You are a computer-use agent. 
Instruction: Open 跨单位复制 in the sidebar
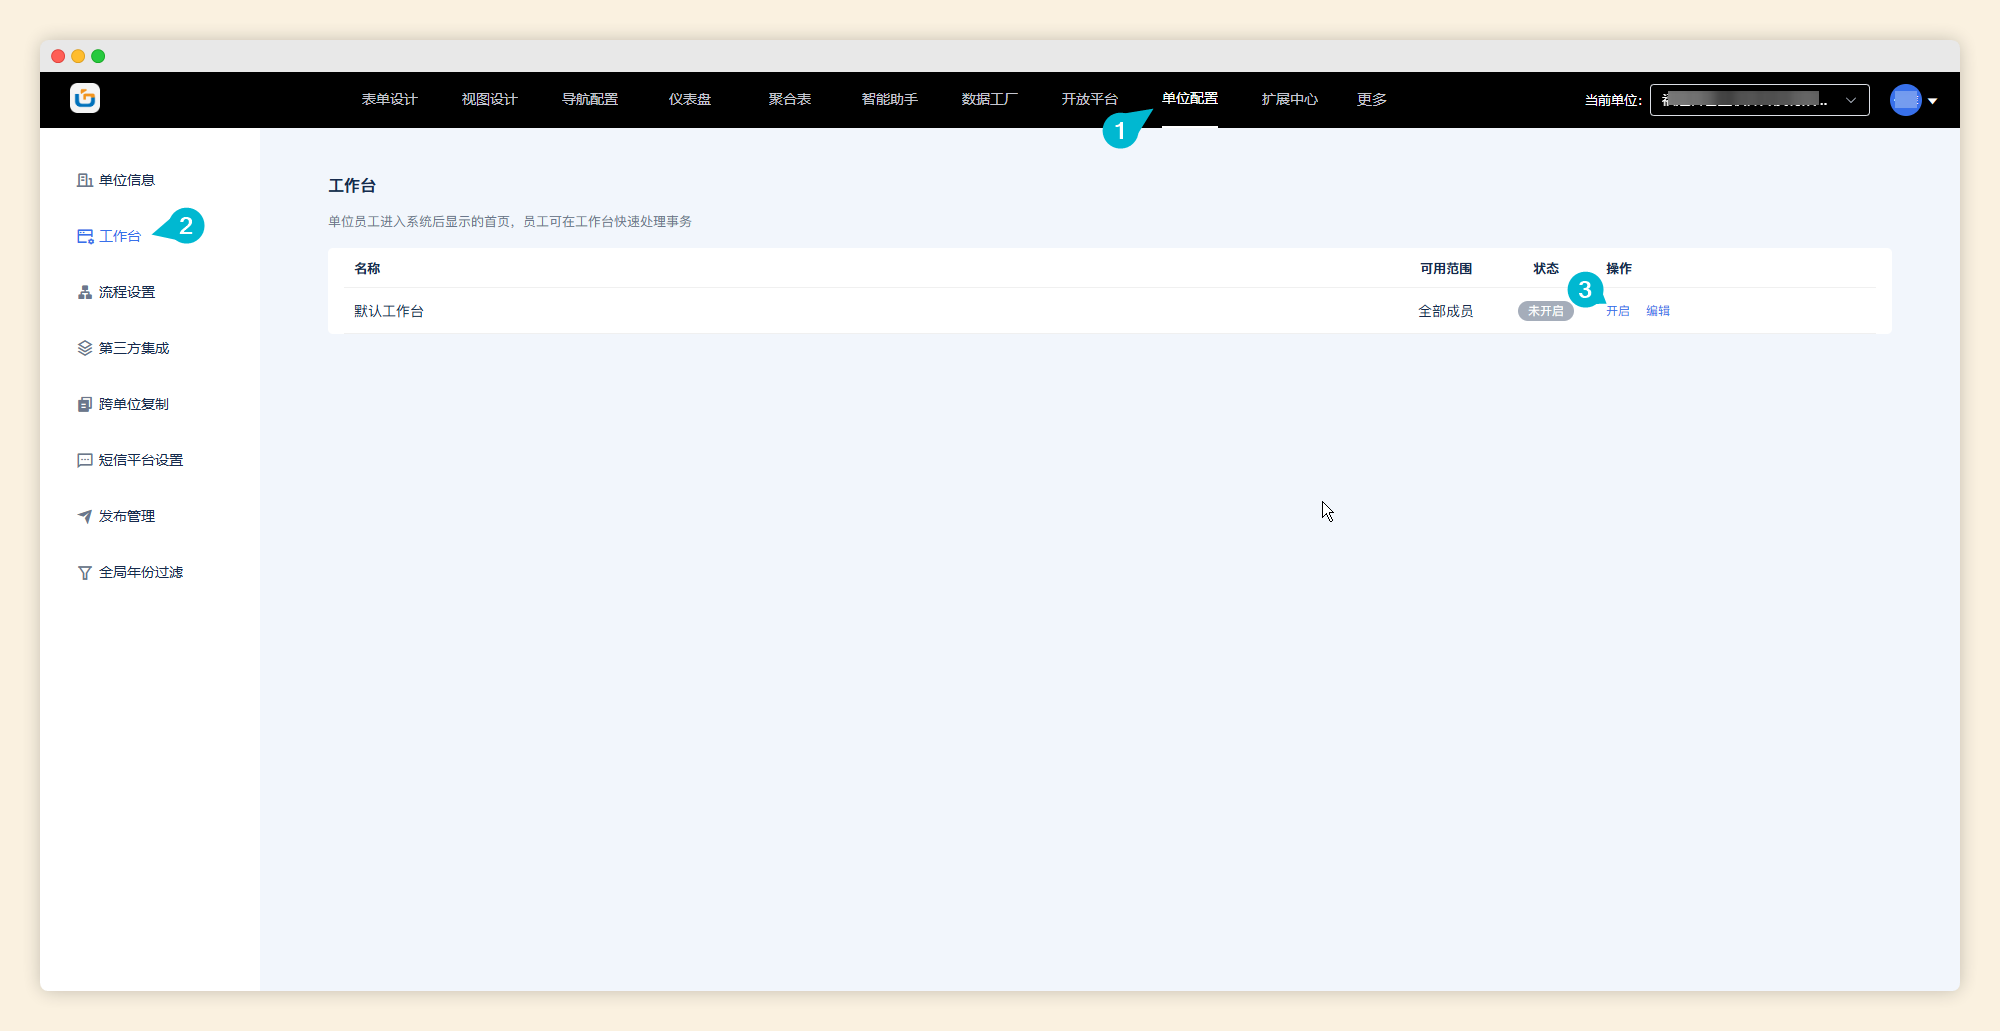tap(134, 404)
